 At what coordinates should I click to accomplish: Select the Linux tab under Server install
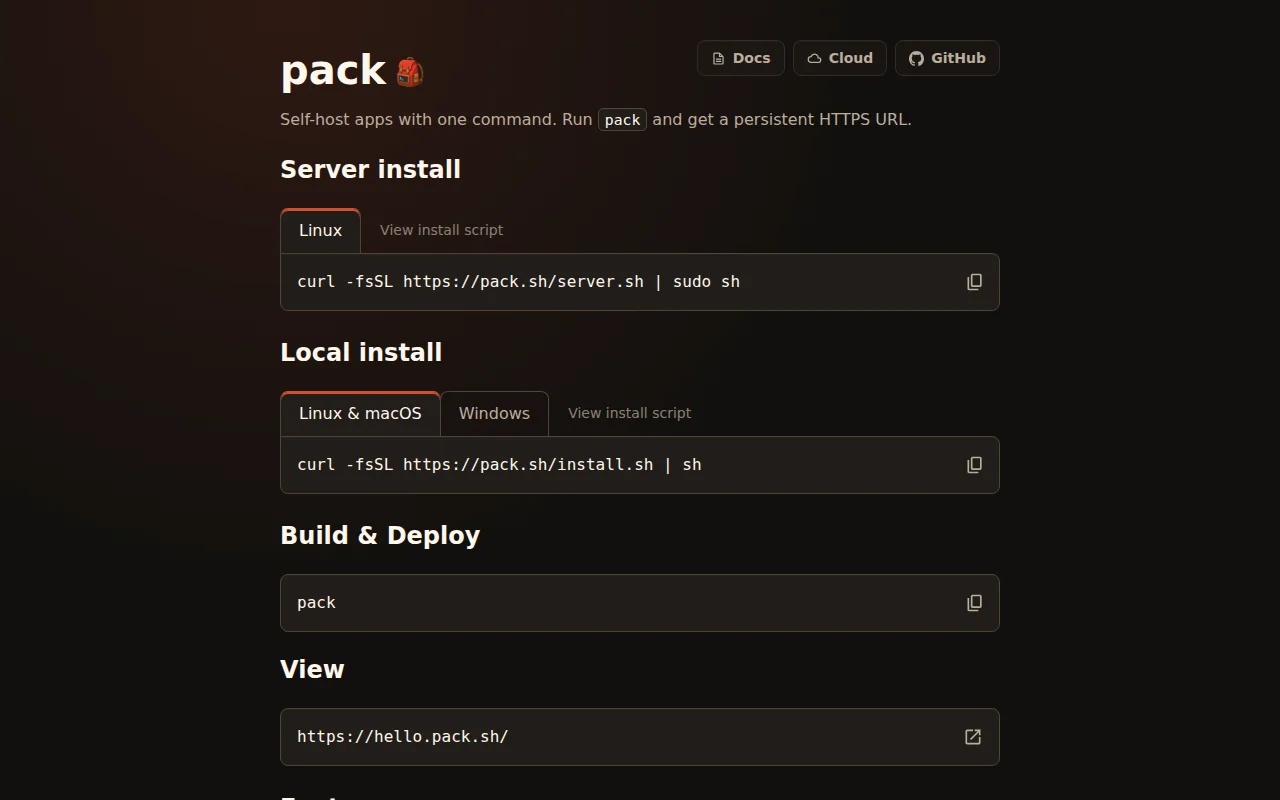(x=320, y=231)
